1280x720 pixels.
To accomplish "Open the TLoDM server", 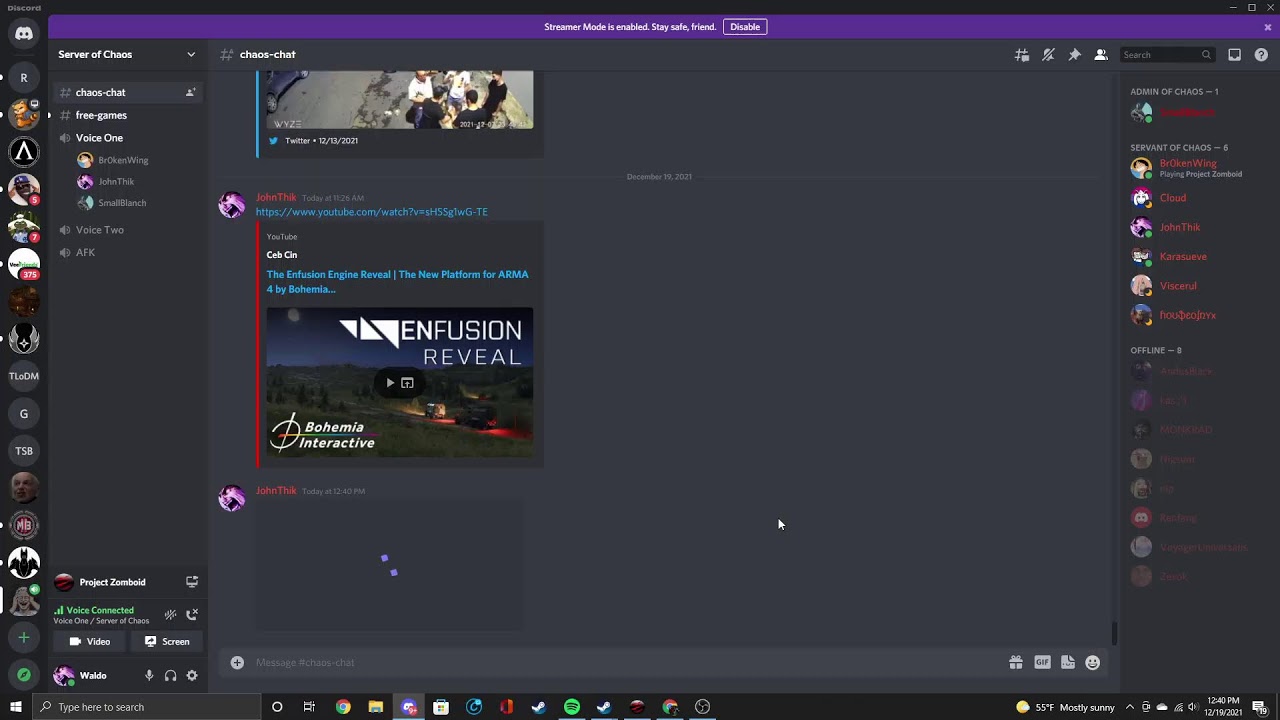I will 24,376.
